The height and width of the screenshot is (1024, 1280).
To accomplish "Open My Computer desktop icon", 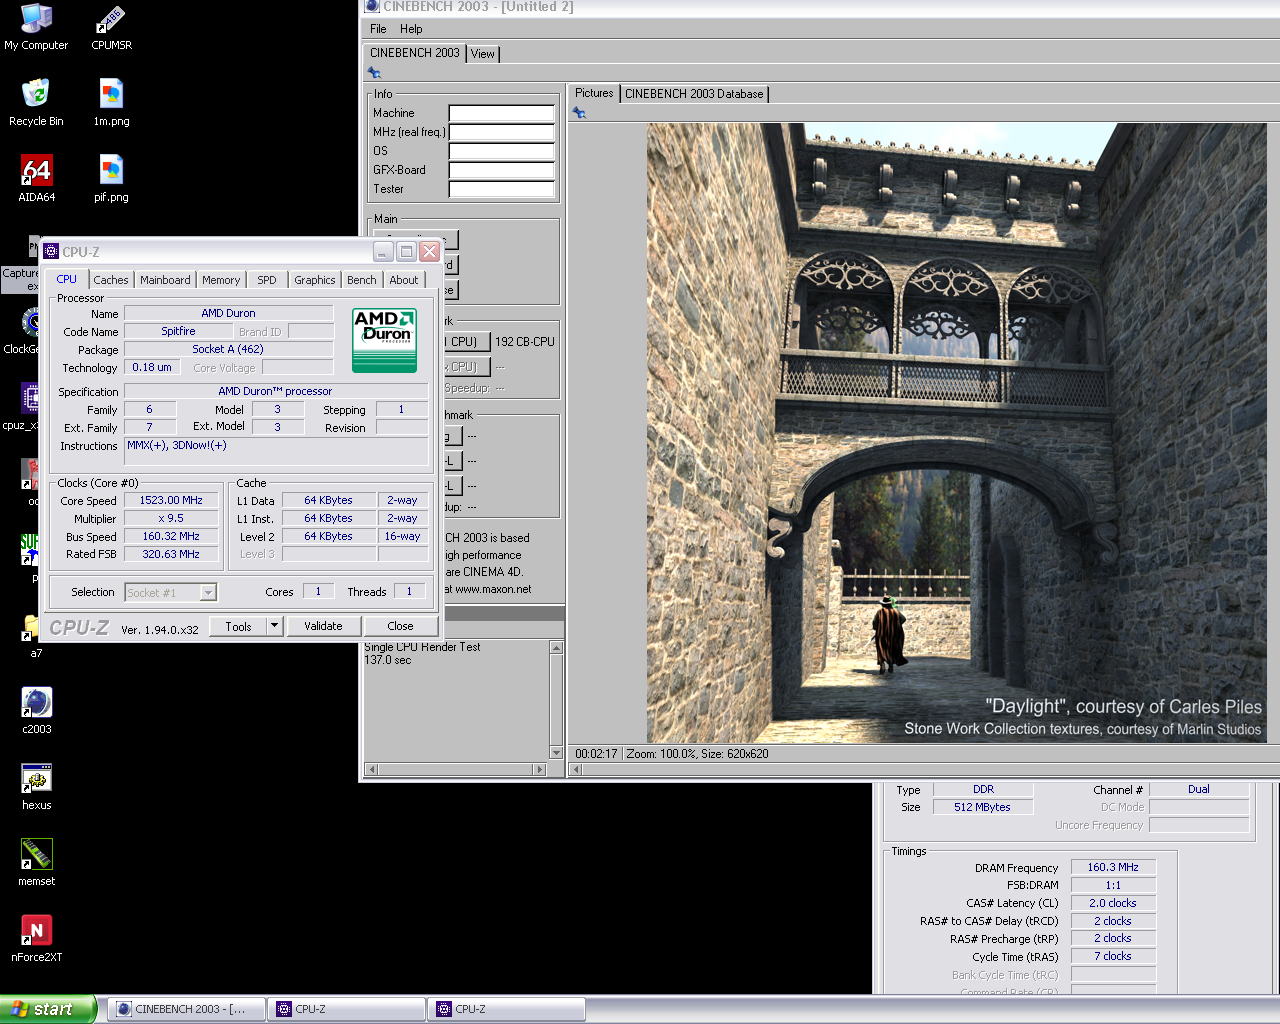I will click(x=36, y=27).
